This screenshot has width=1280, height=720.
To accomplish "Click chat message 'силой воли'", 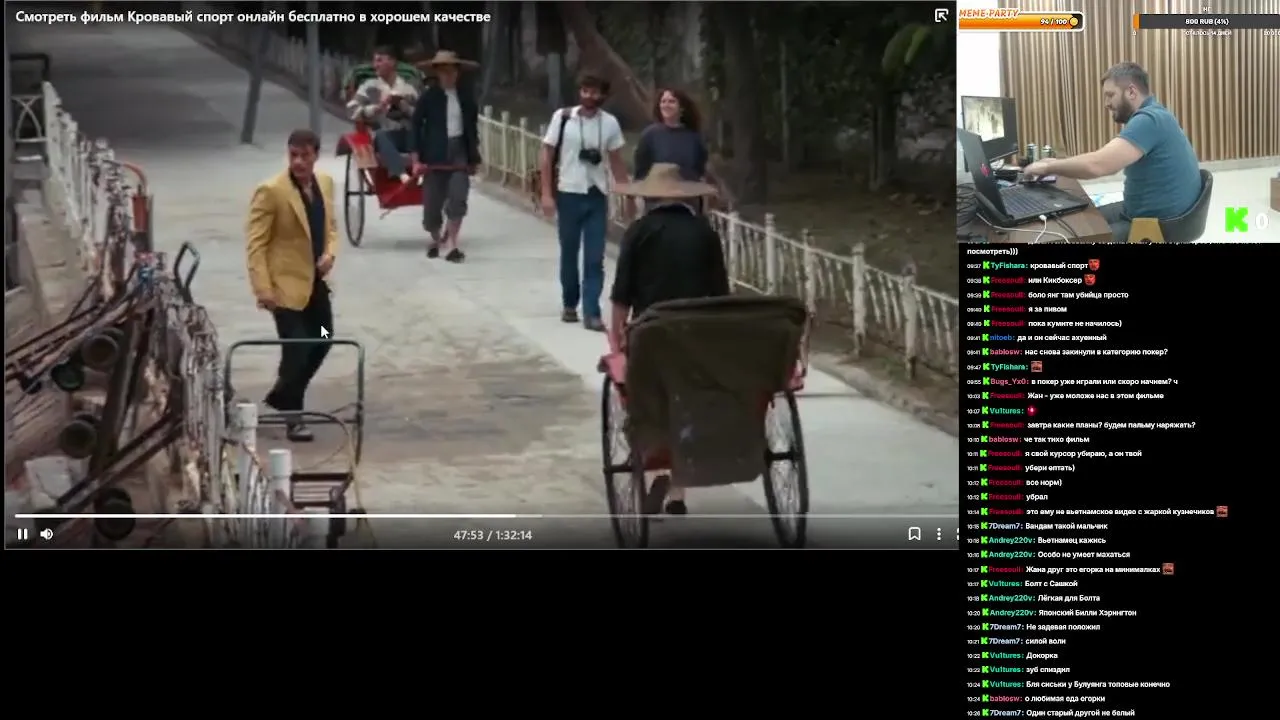I will point(1046,641).
